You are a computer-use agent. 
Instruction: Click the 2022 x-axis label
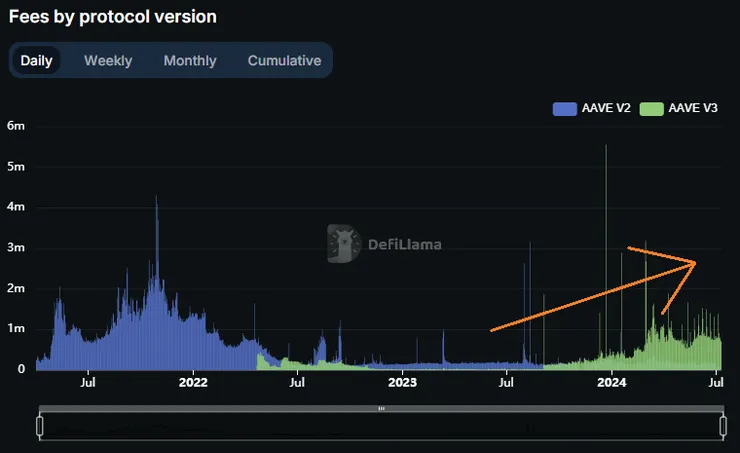(x=193, y=382)
